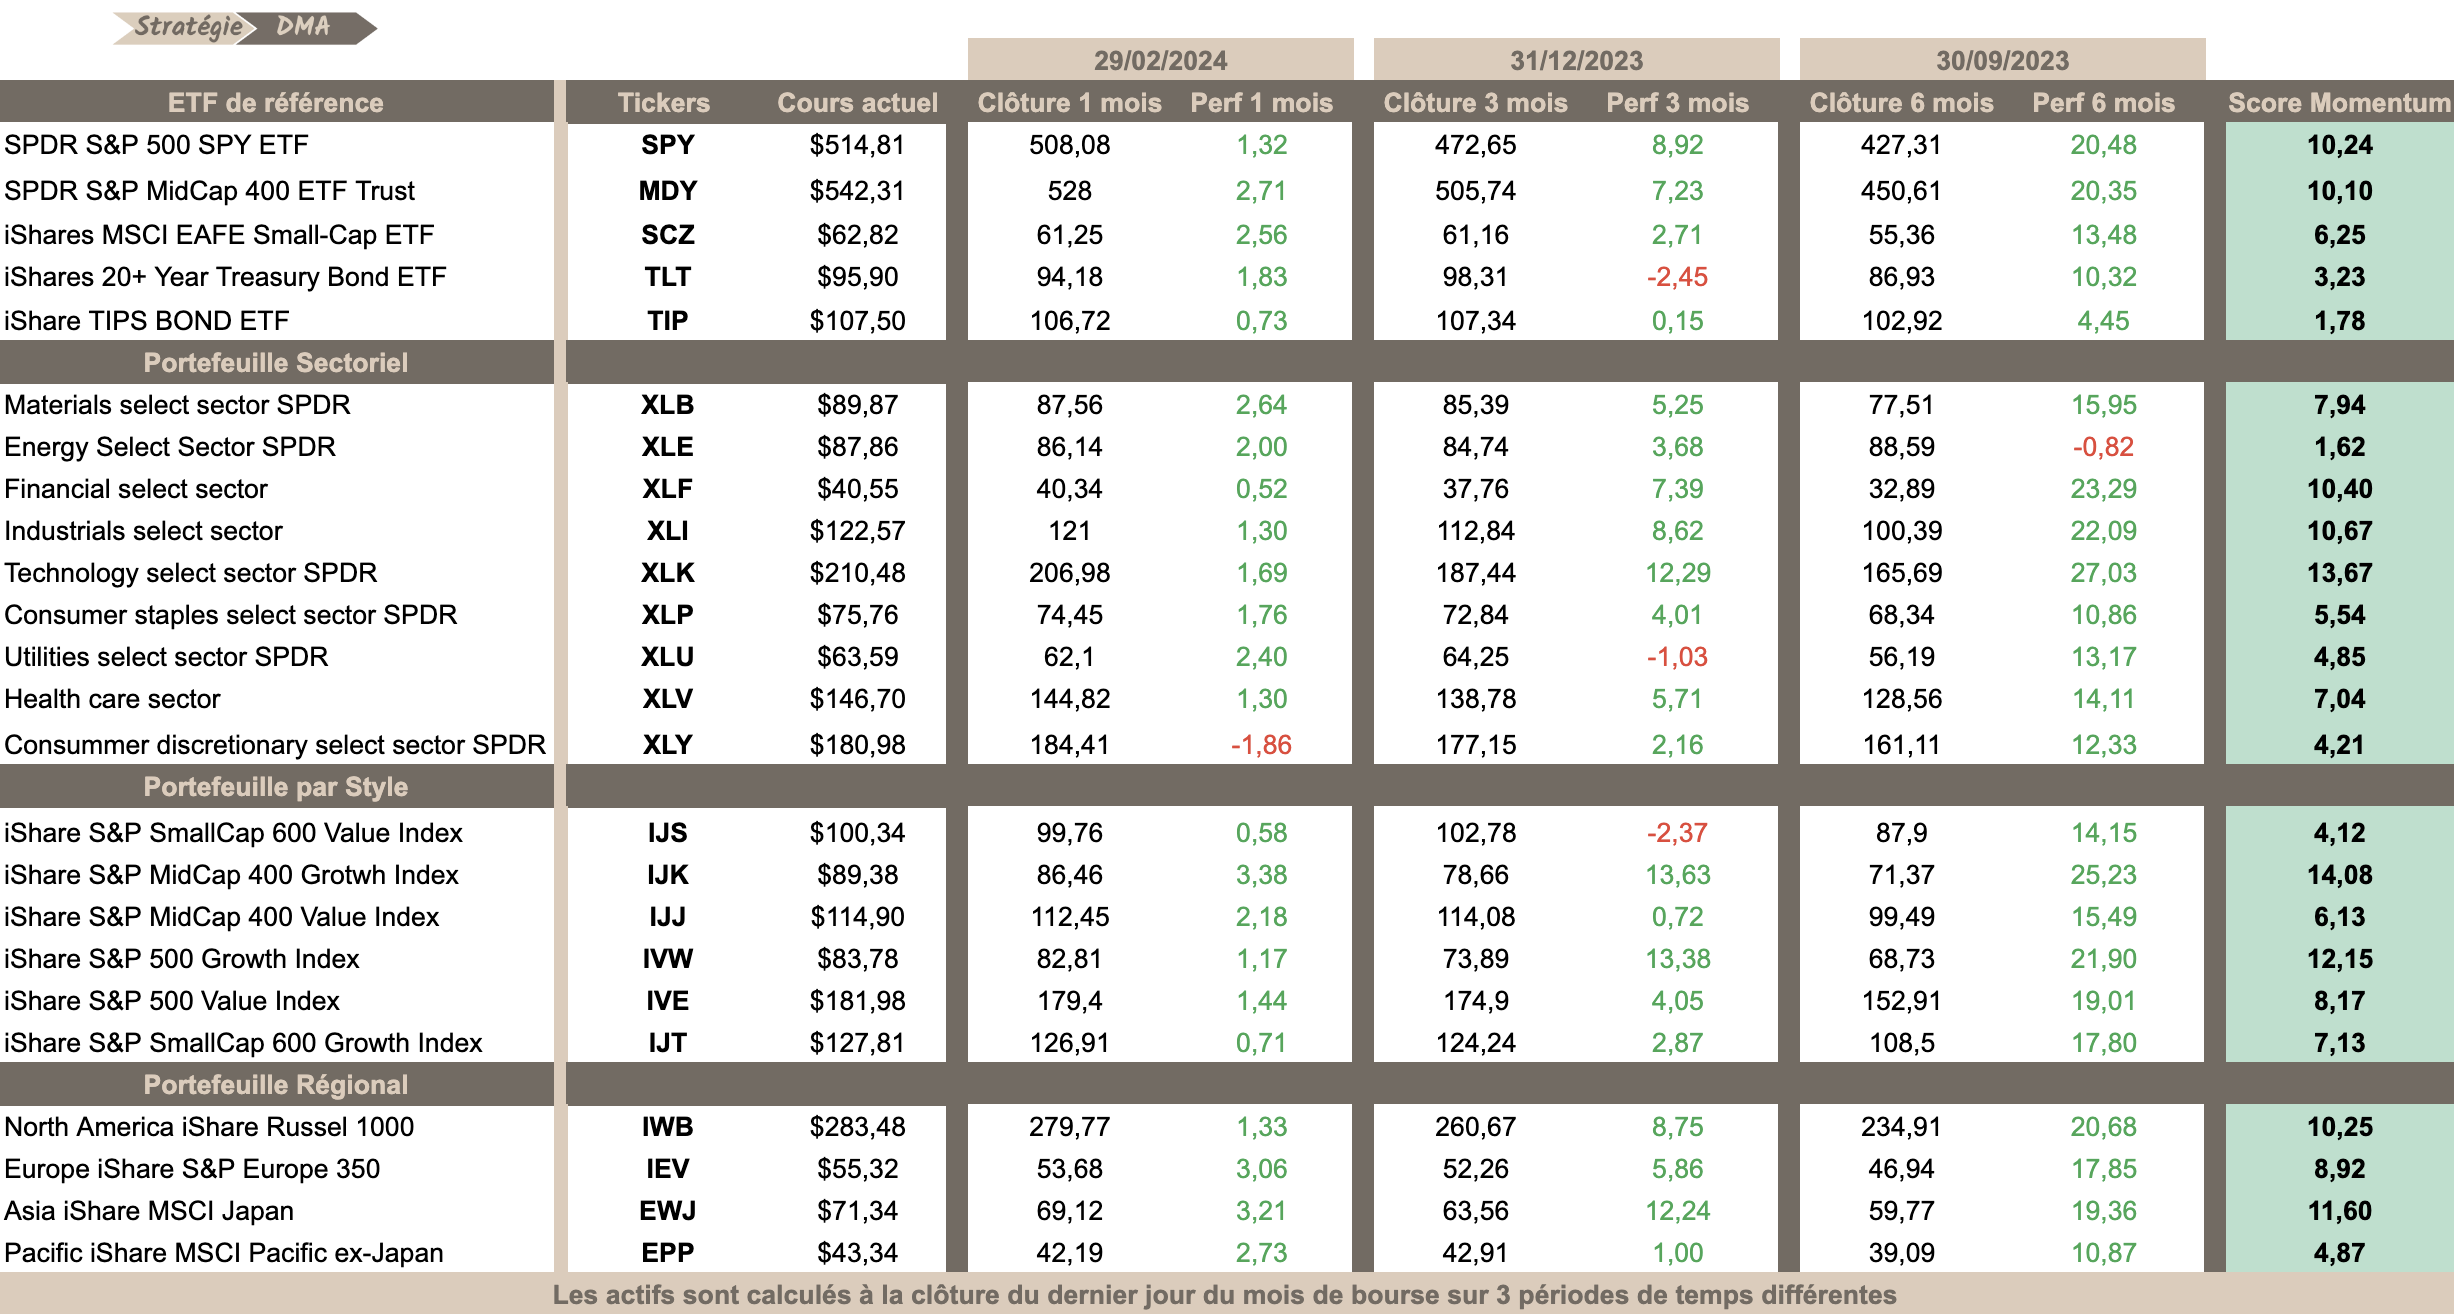
Task: Click the 29/02/2024 date header
Action: coord(1160,60)
